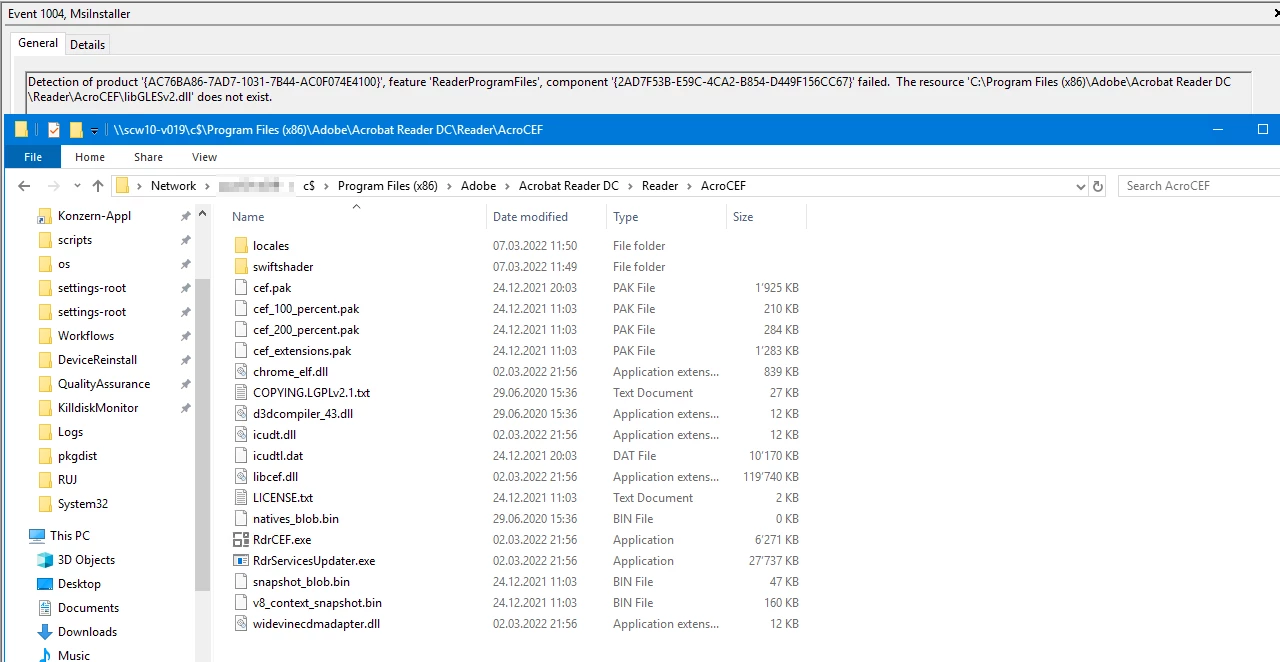Go up one folder level arrow
Screen dimensions: 1280x662
coord(97,186)
